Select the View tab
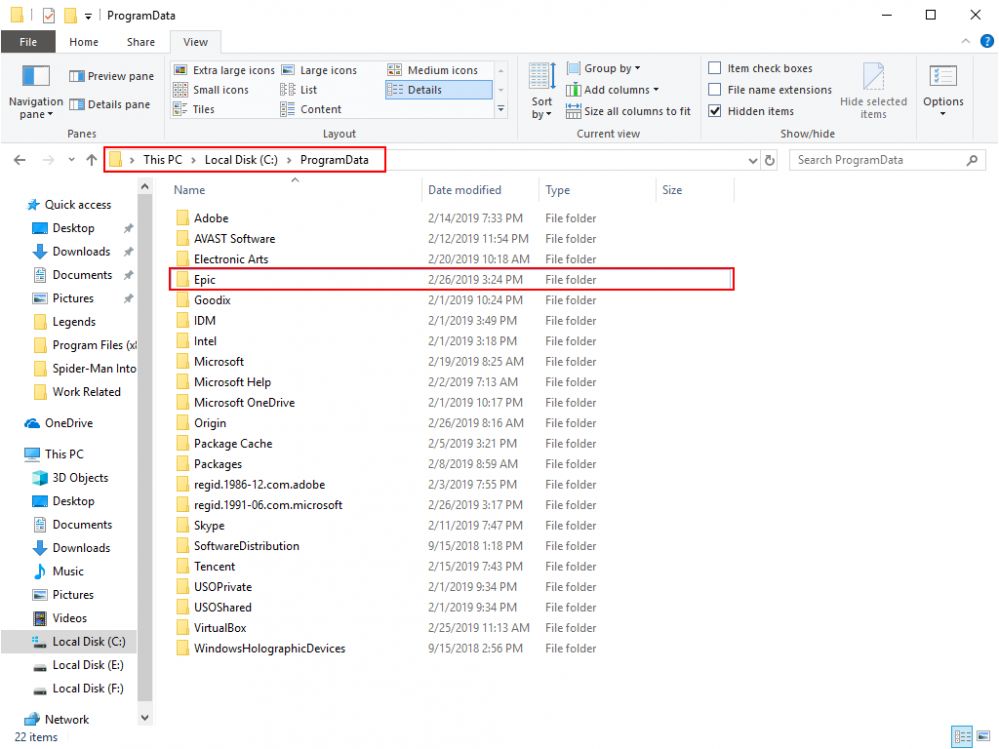 [195, 42]
